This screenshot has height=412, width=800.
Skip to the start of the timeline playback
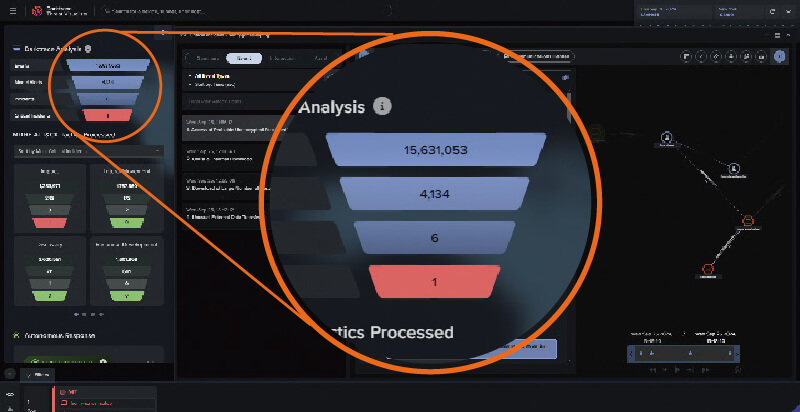pyautogui.click(x=653, y=370)
